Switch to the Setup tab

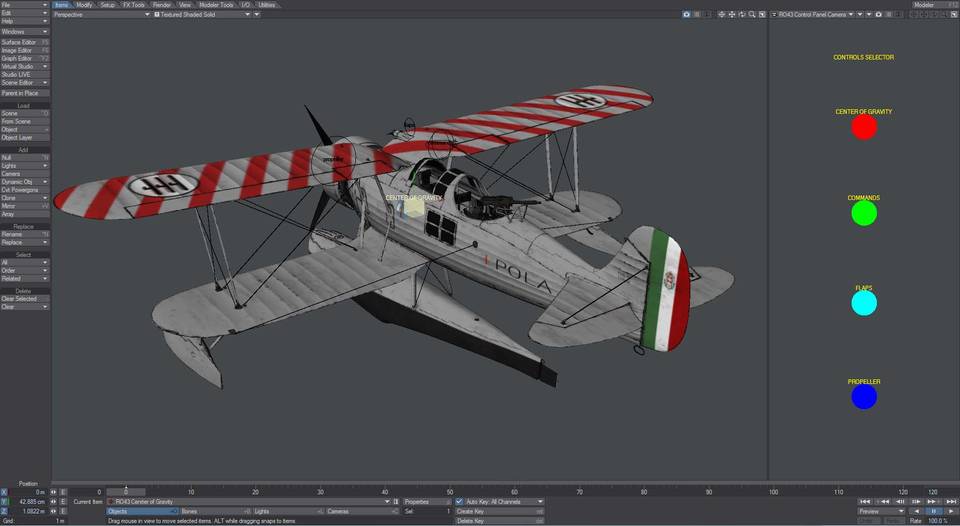[x=108, y=5]
